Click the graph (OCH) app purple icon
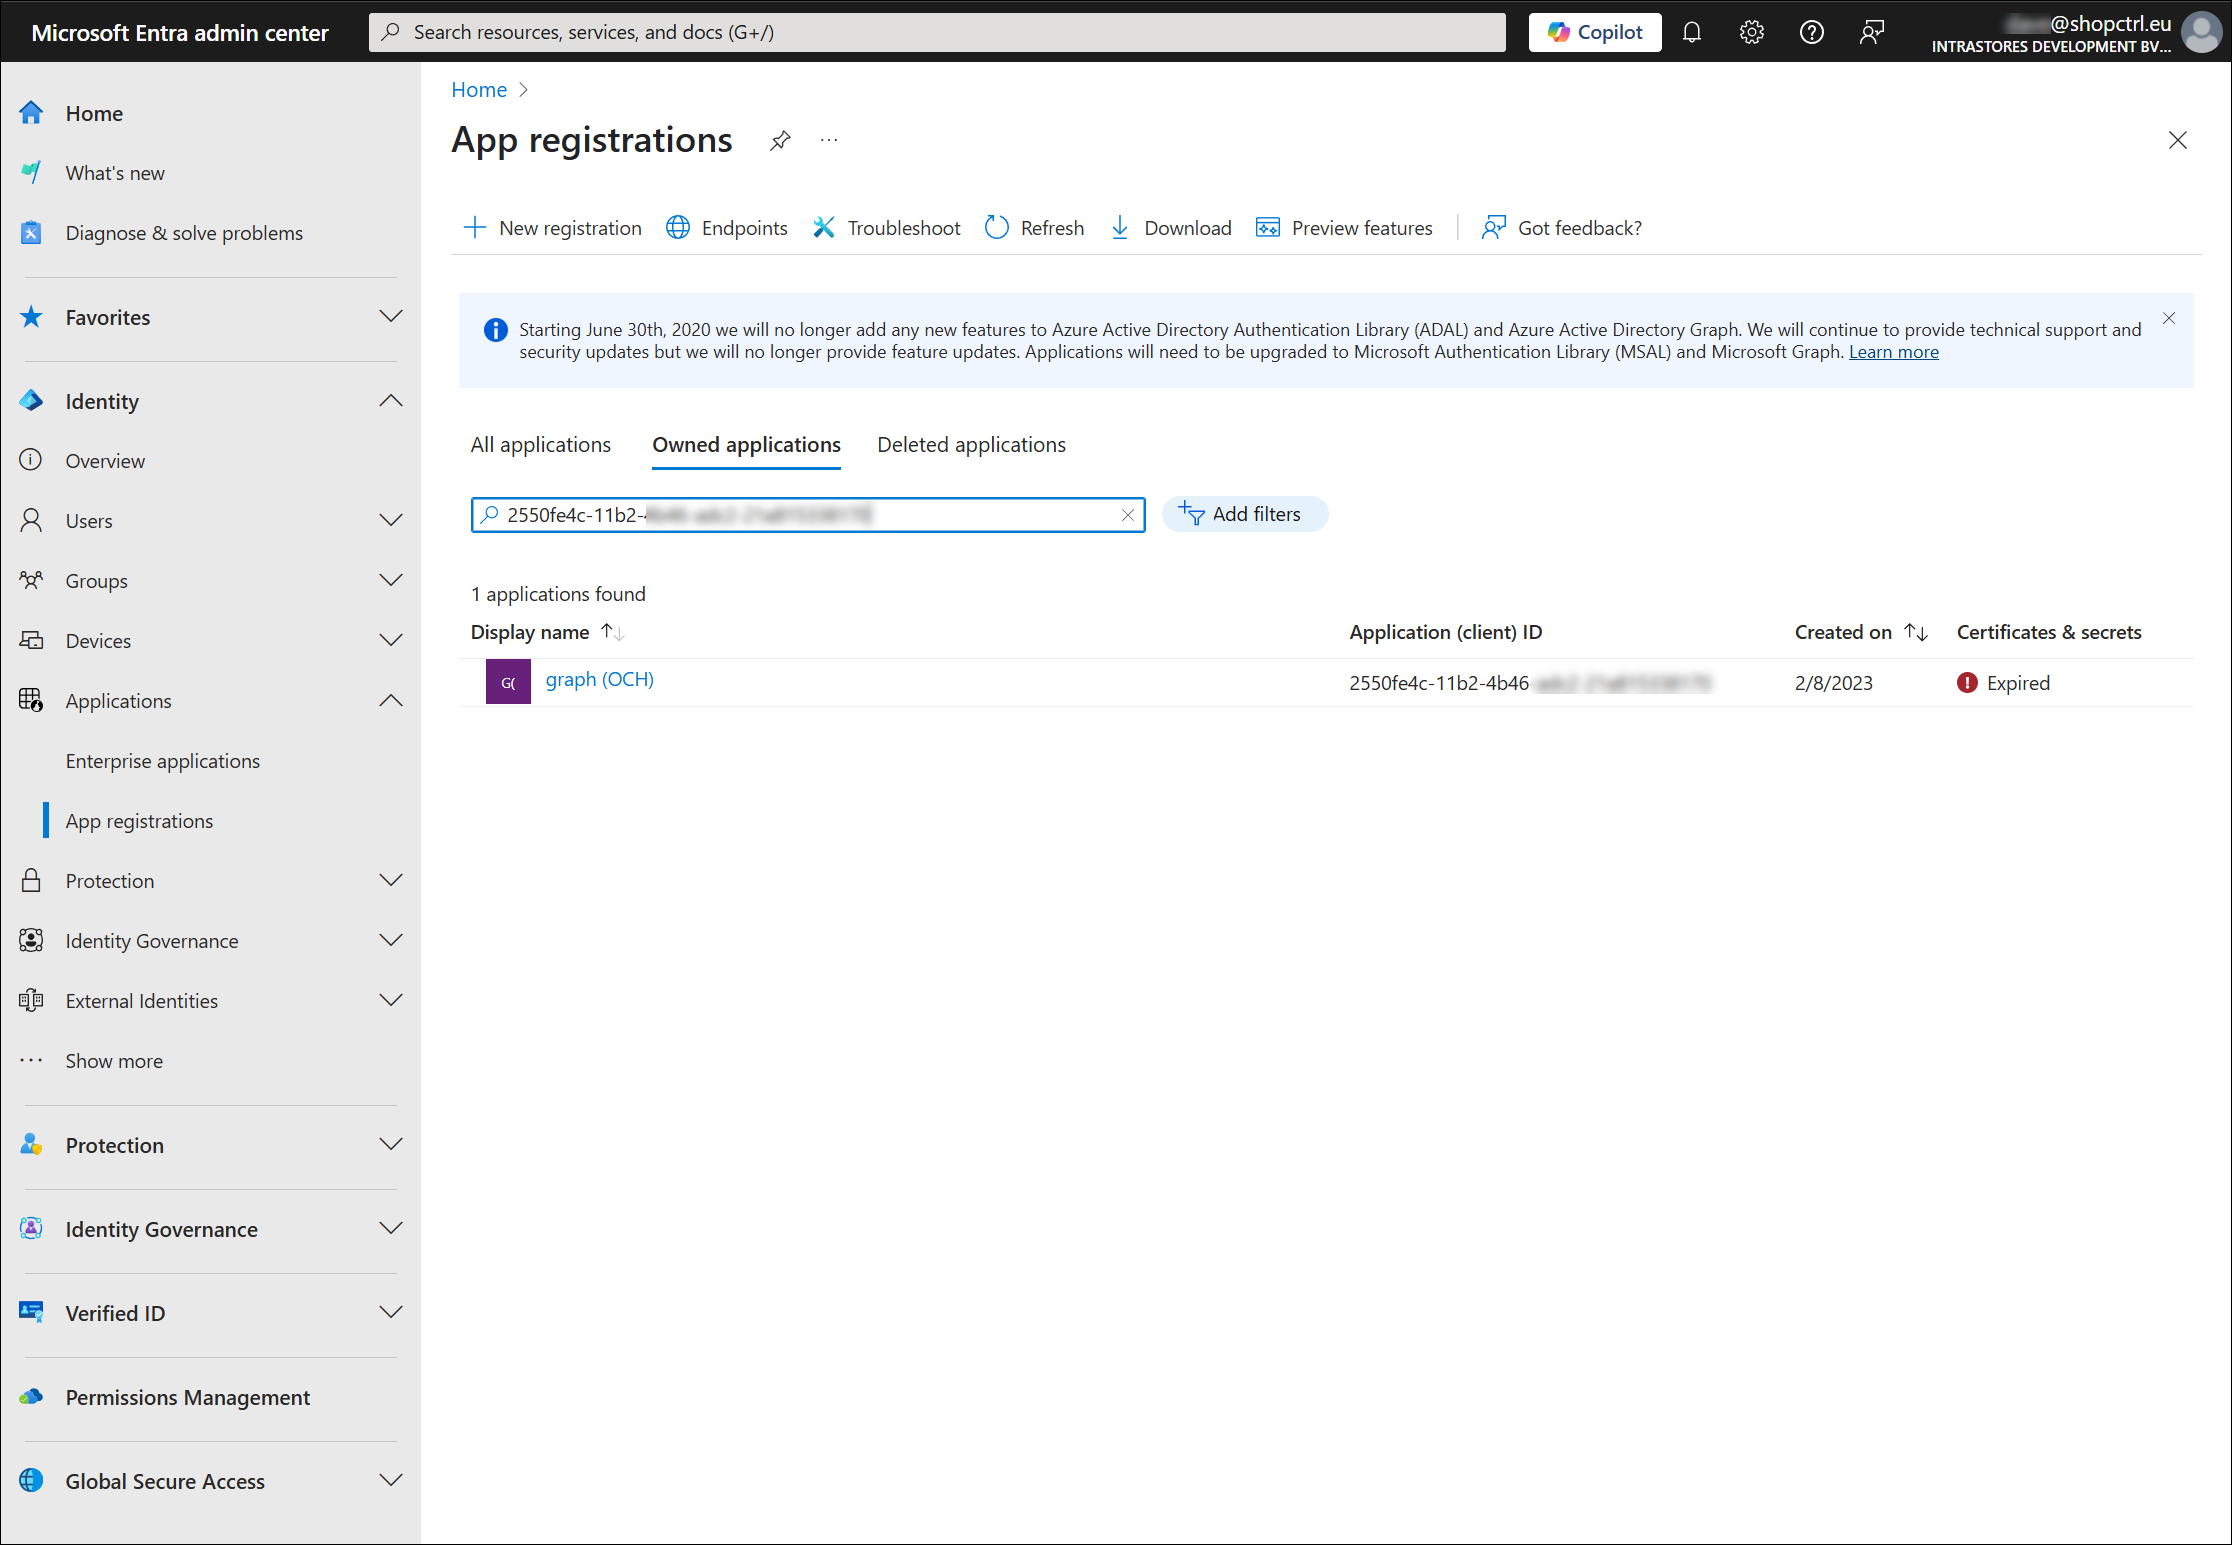 (x=508, y=682)
